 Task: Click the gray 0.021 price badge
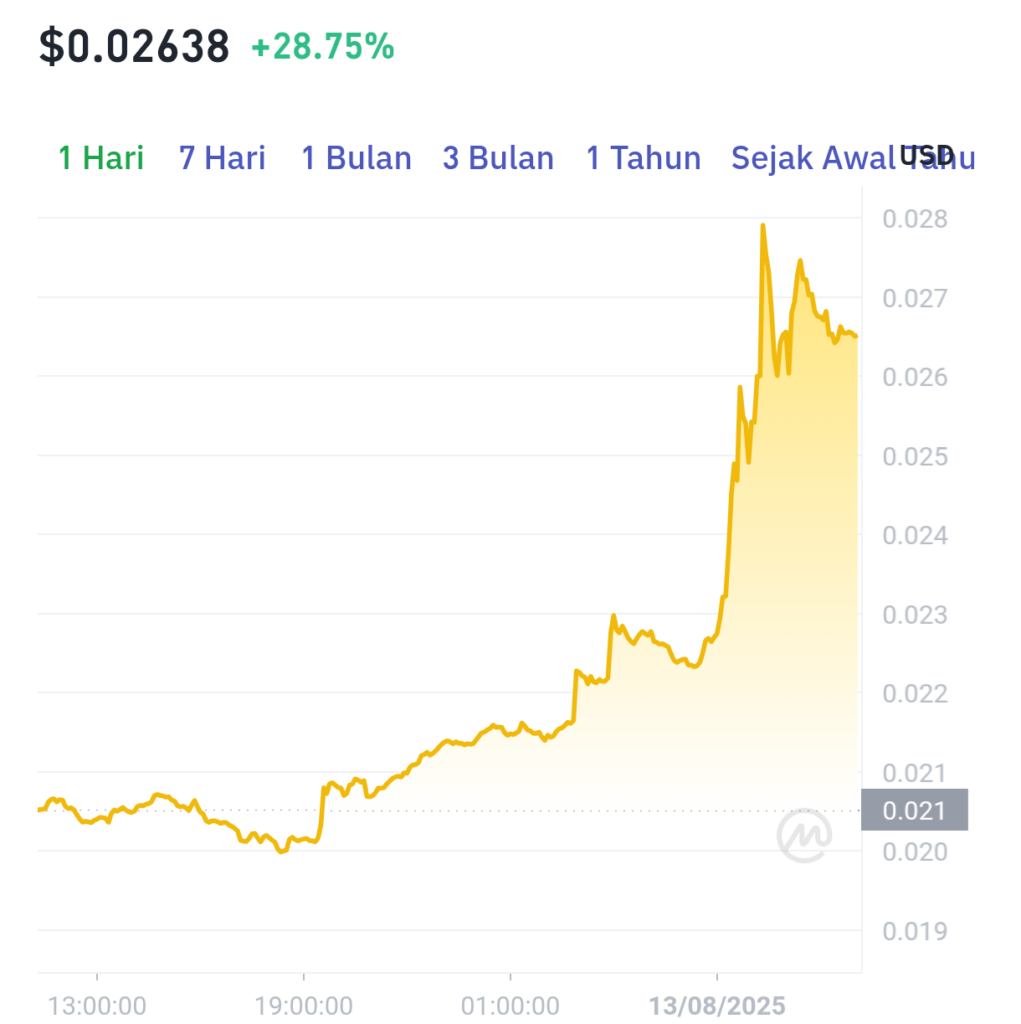(x=915, y=810)
